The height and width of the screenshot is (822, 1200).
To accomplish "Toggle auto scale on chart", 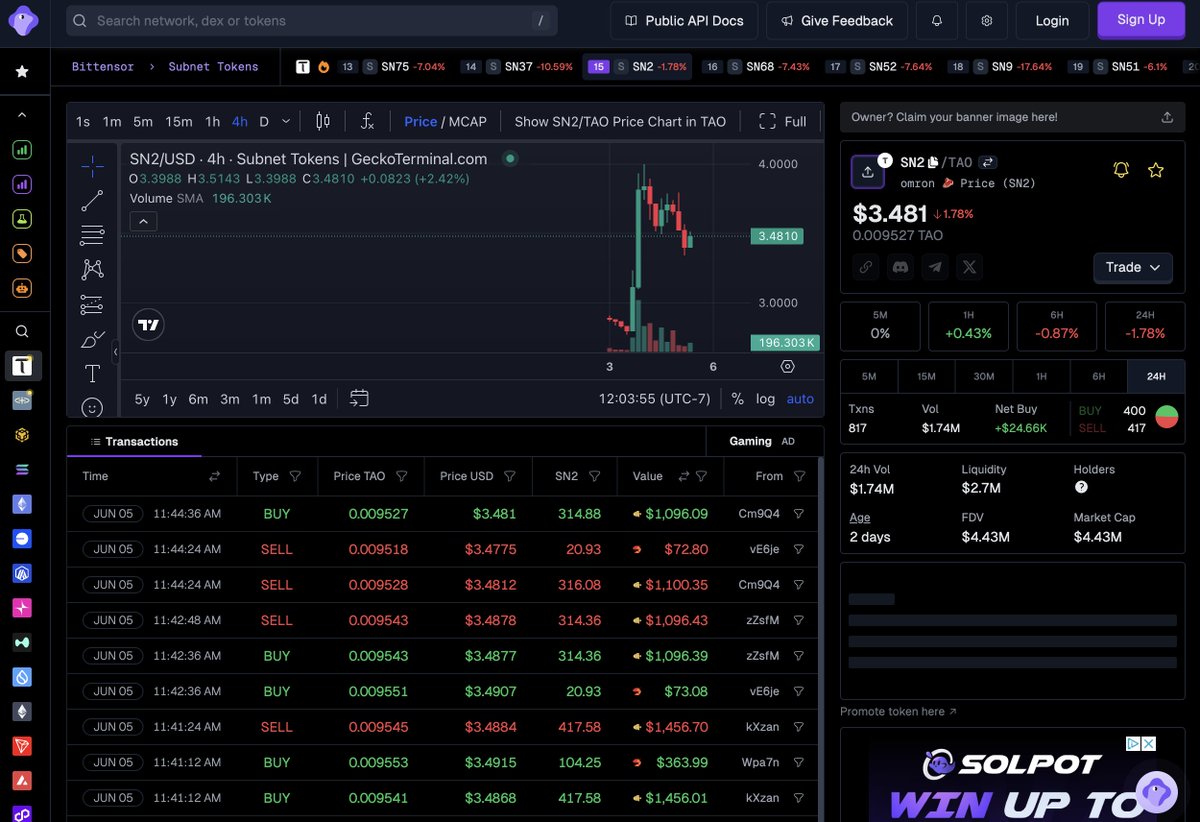I will point(800,399).
